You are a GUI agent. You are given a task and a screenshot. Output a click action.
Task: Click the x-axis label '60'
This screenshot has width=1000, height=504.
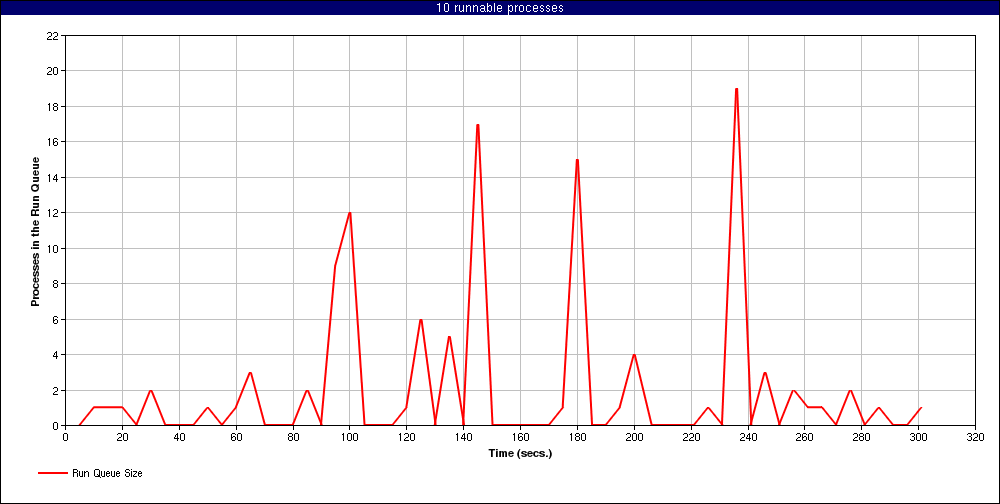pyautogui.click(x=236, y=437)
